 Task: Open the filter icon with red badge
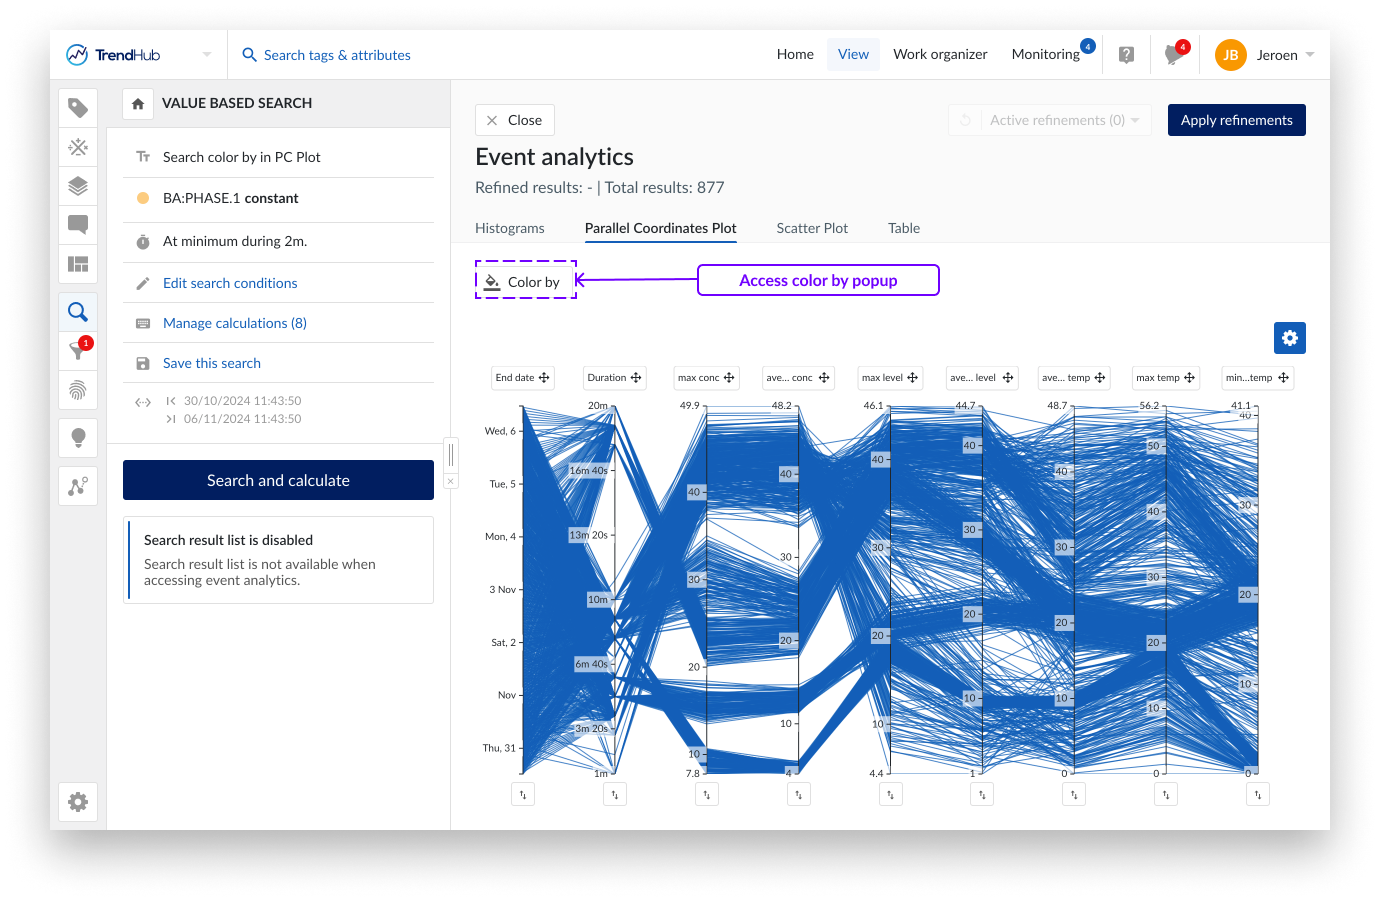[78, 350]
